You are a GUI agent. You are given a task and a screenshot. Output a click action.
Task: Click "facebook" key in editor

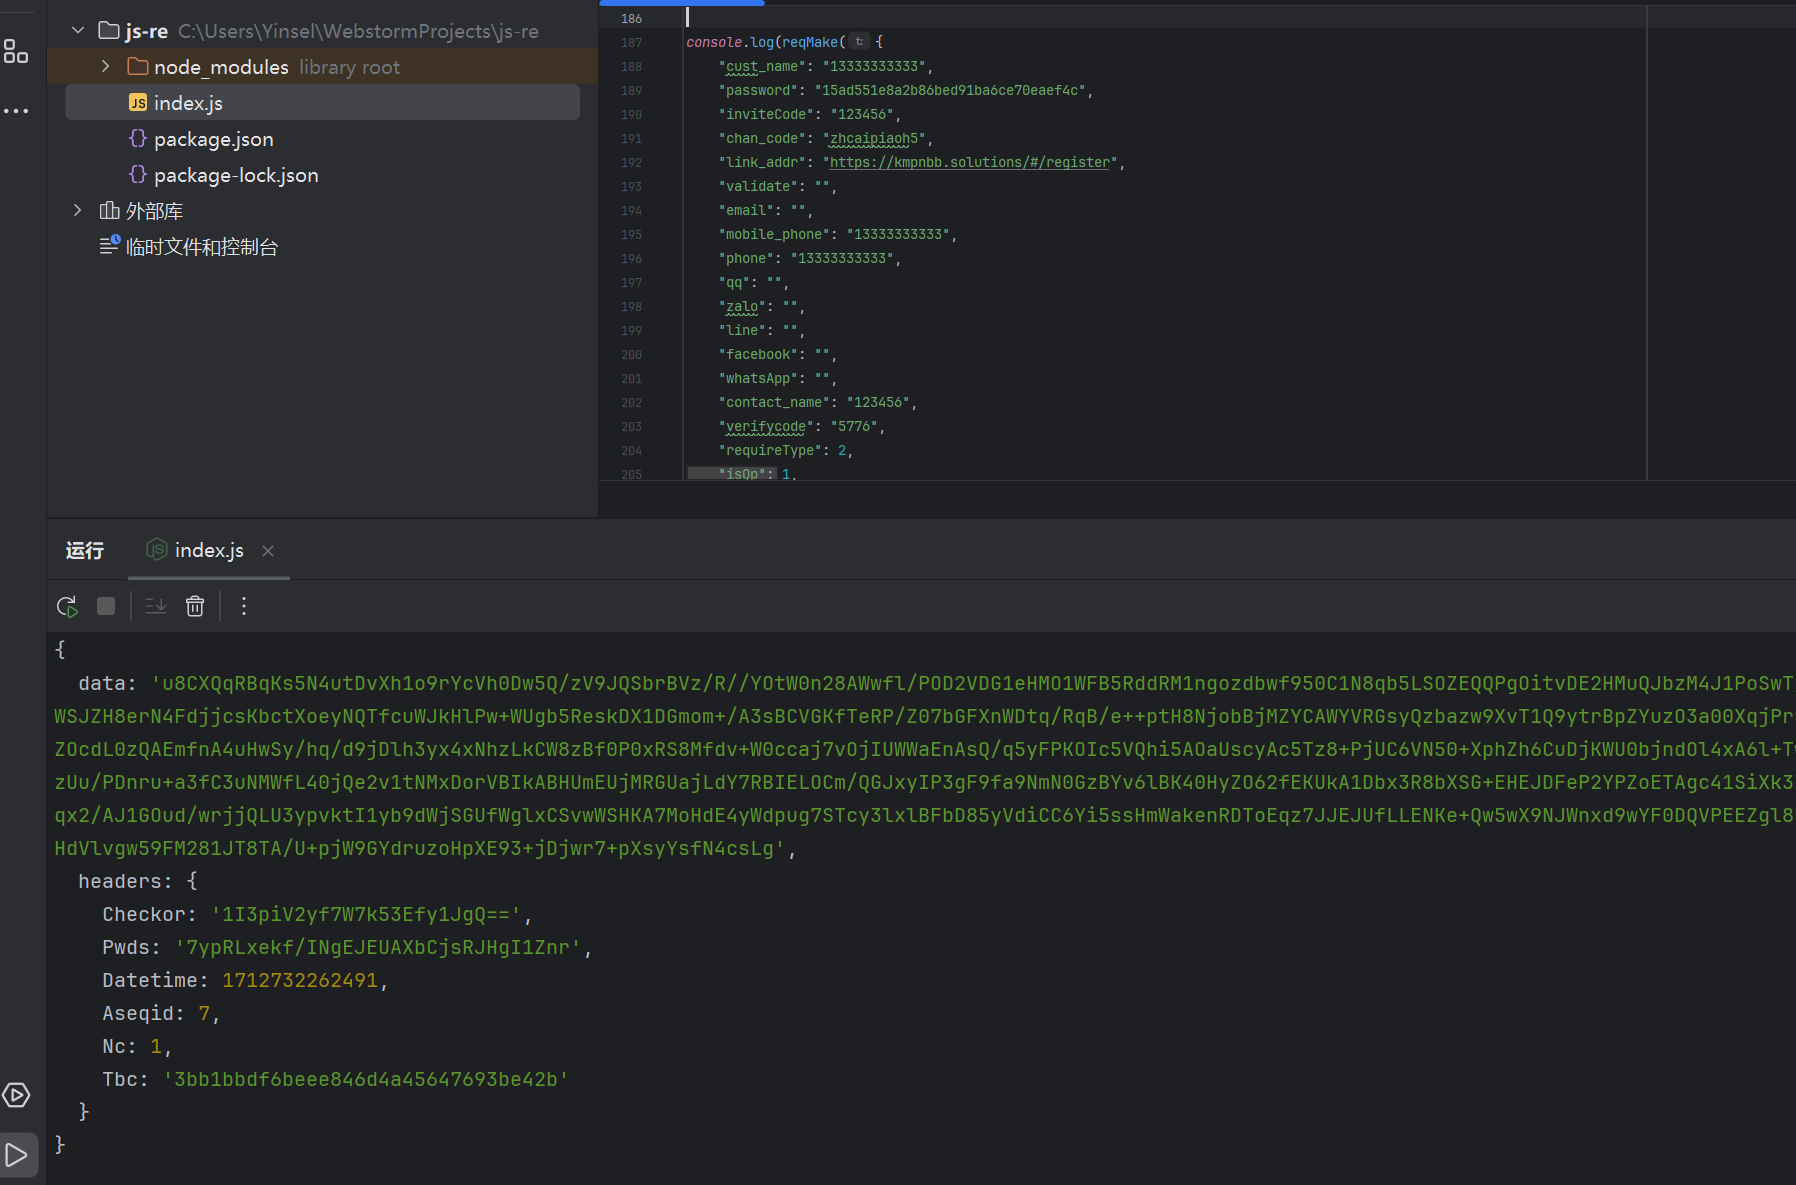click(758, 354)
